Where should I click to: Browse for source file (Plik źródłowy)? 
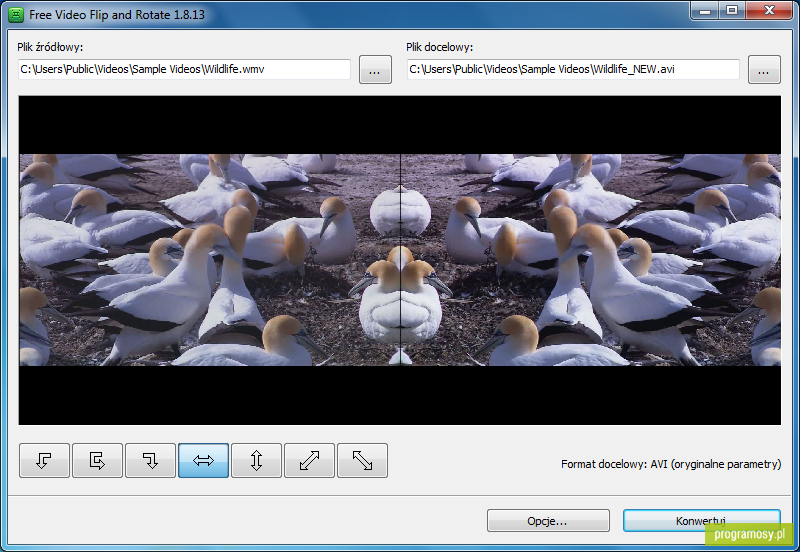pos(375,69)
